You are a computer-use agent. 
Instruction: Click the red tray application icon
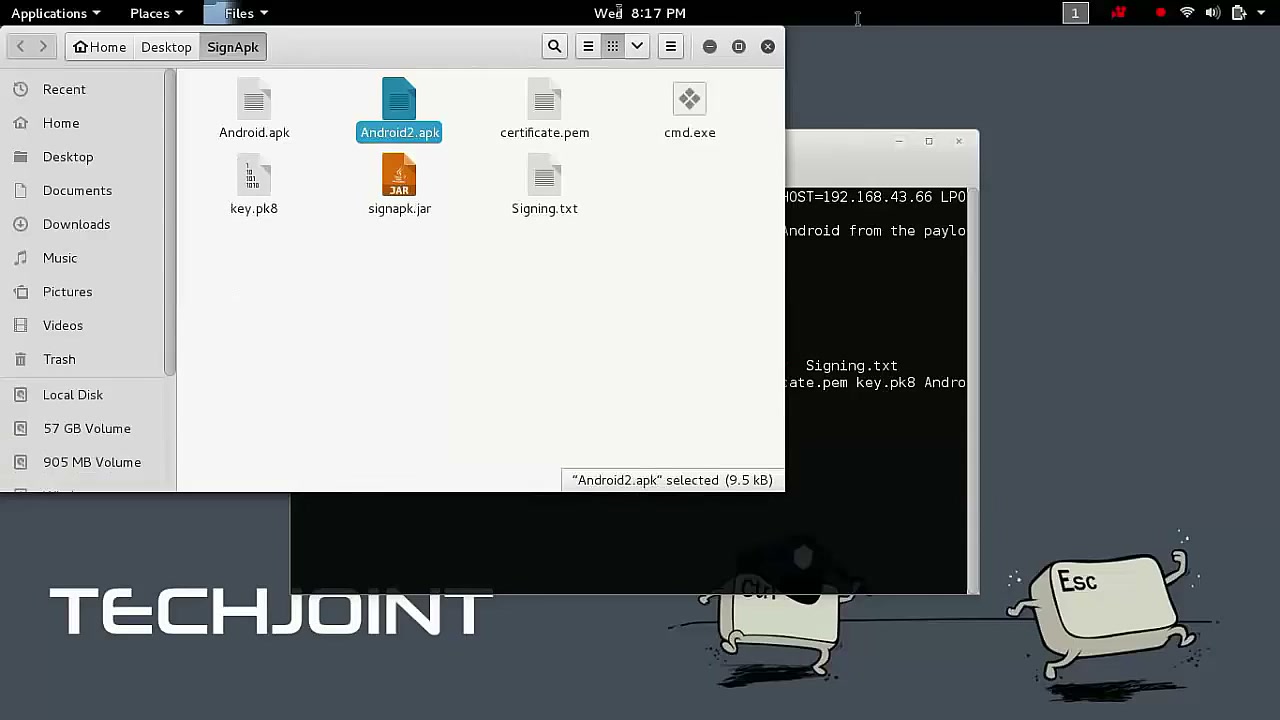pos(1119,13)
